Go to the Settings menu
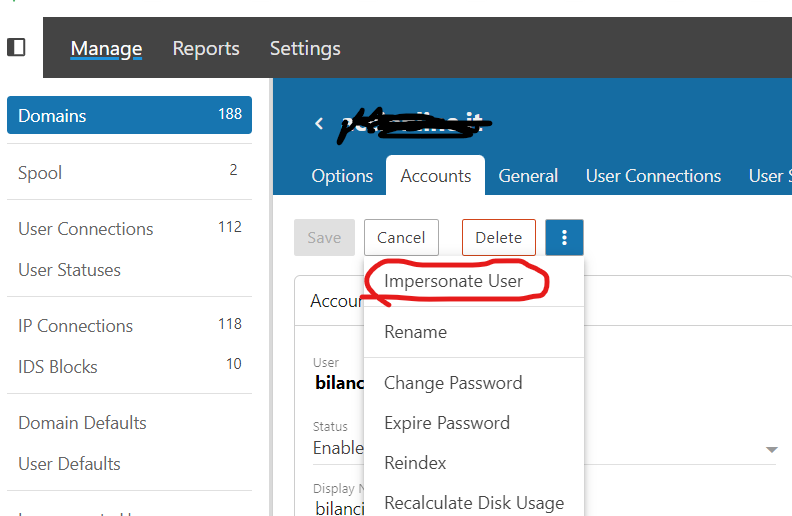792x516 pixels. pyautogui.click(x=305, y=48)
